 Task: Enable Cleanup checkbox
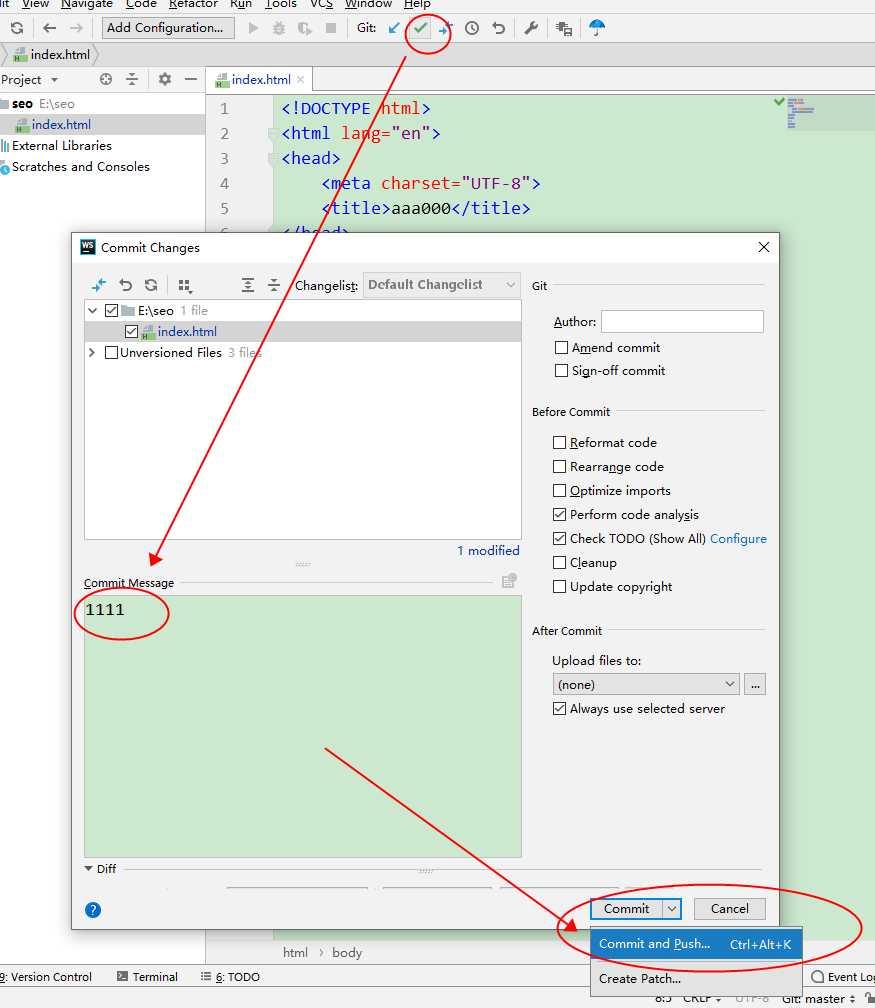coord(559,562)
